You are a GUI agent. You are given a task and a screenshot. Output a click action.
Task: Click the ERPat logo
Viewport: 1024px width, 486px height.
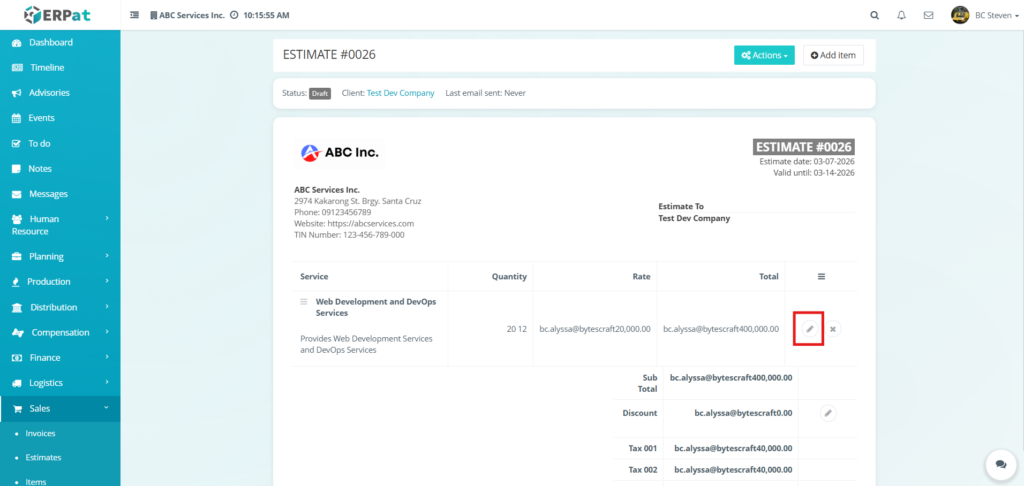coord(60,16)
